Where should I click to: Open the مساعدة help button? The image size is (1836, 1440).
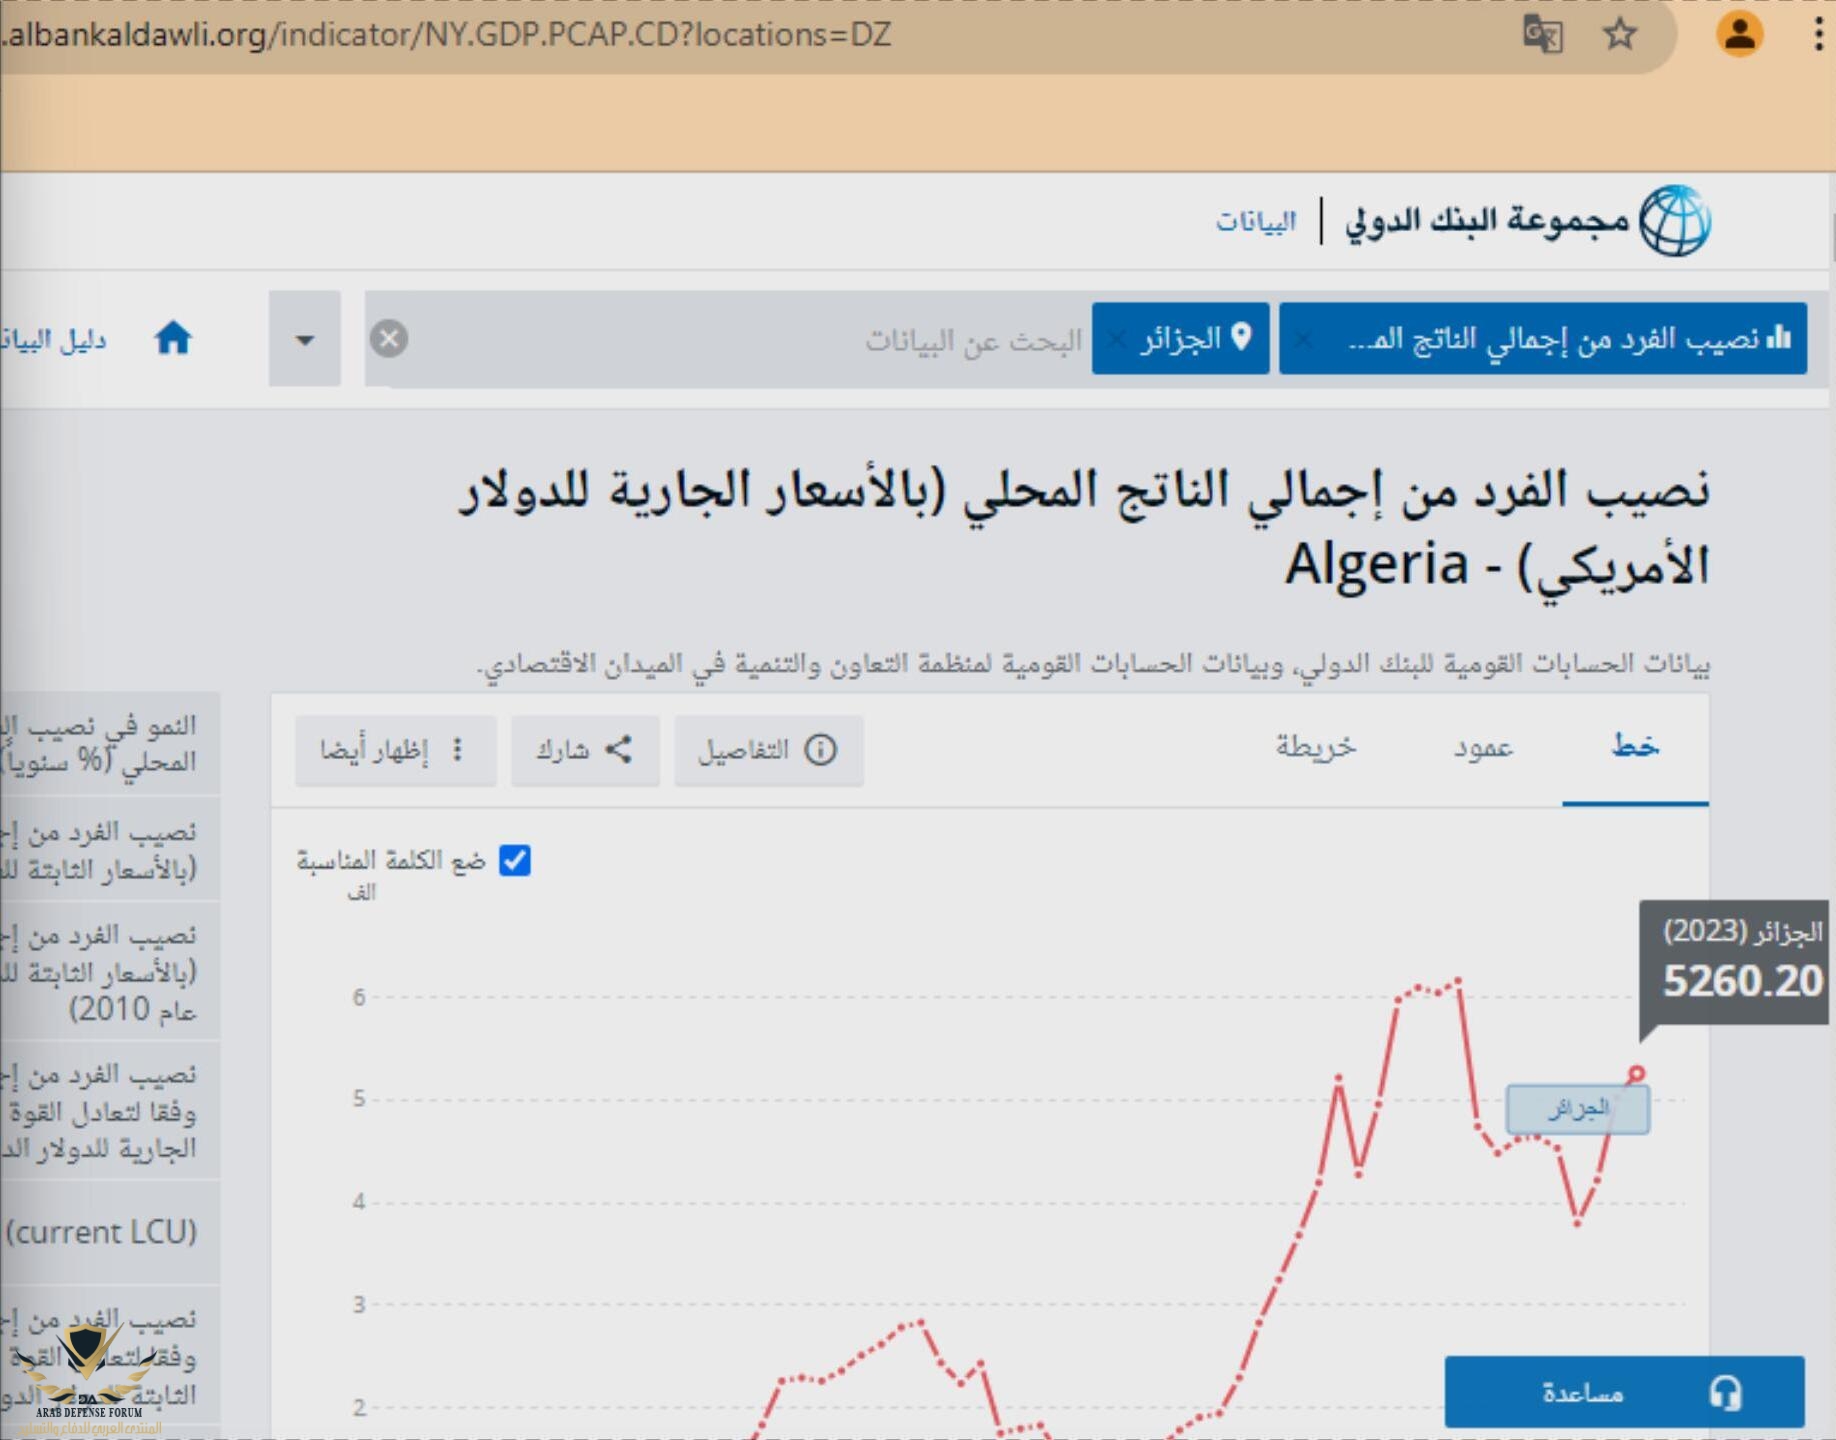[1624, 1392]
